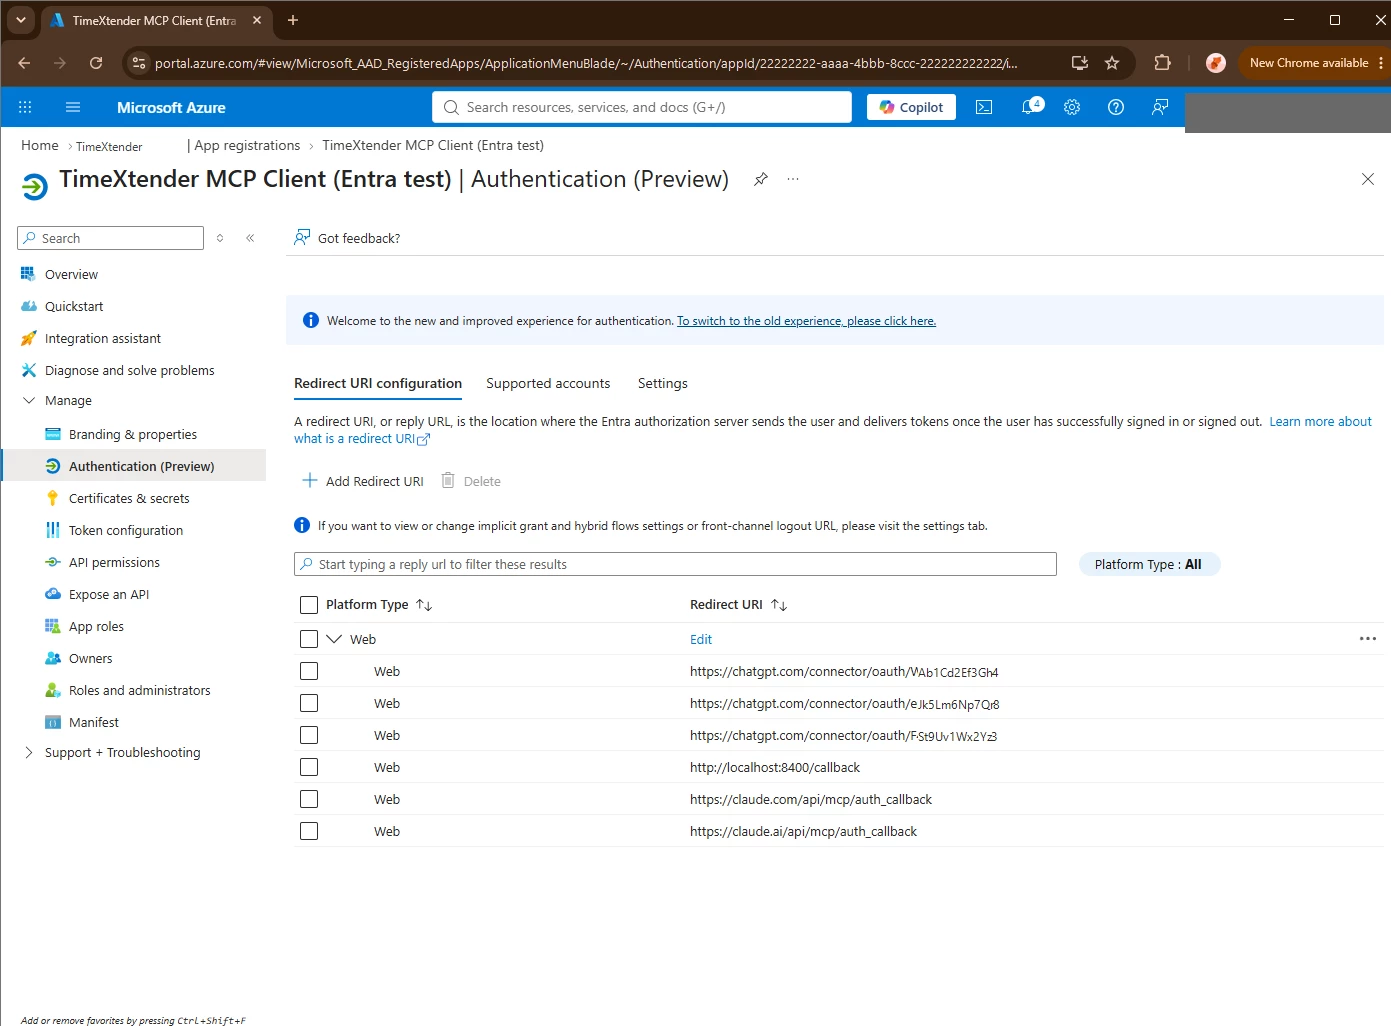Pin this blade with the pin icon
Image resolution: width=1391 pixels, height=1026 pixels.
pos(761,179)
